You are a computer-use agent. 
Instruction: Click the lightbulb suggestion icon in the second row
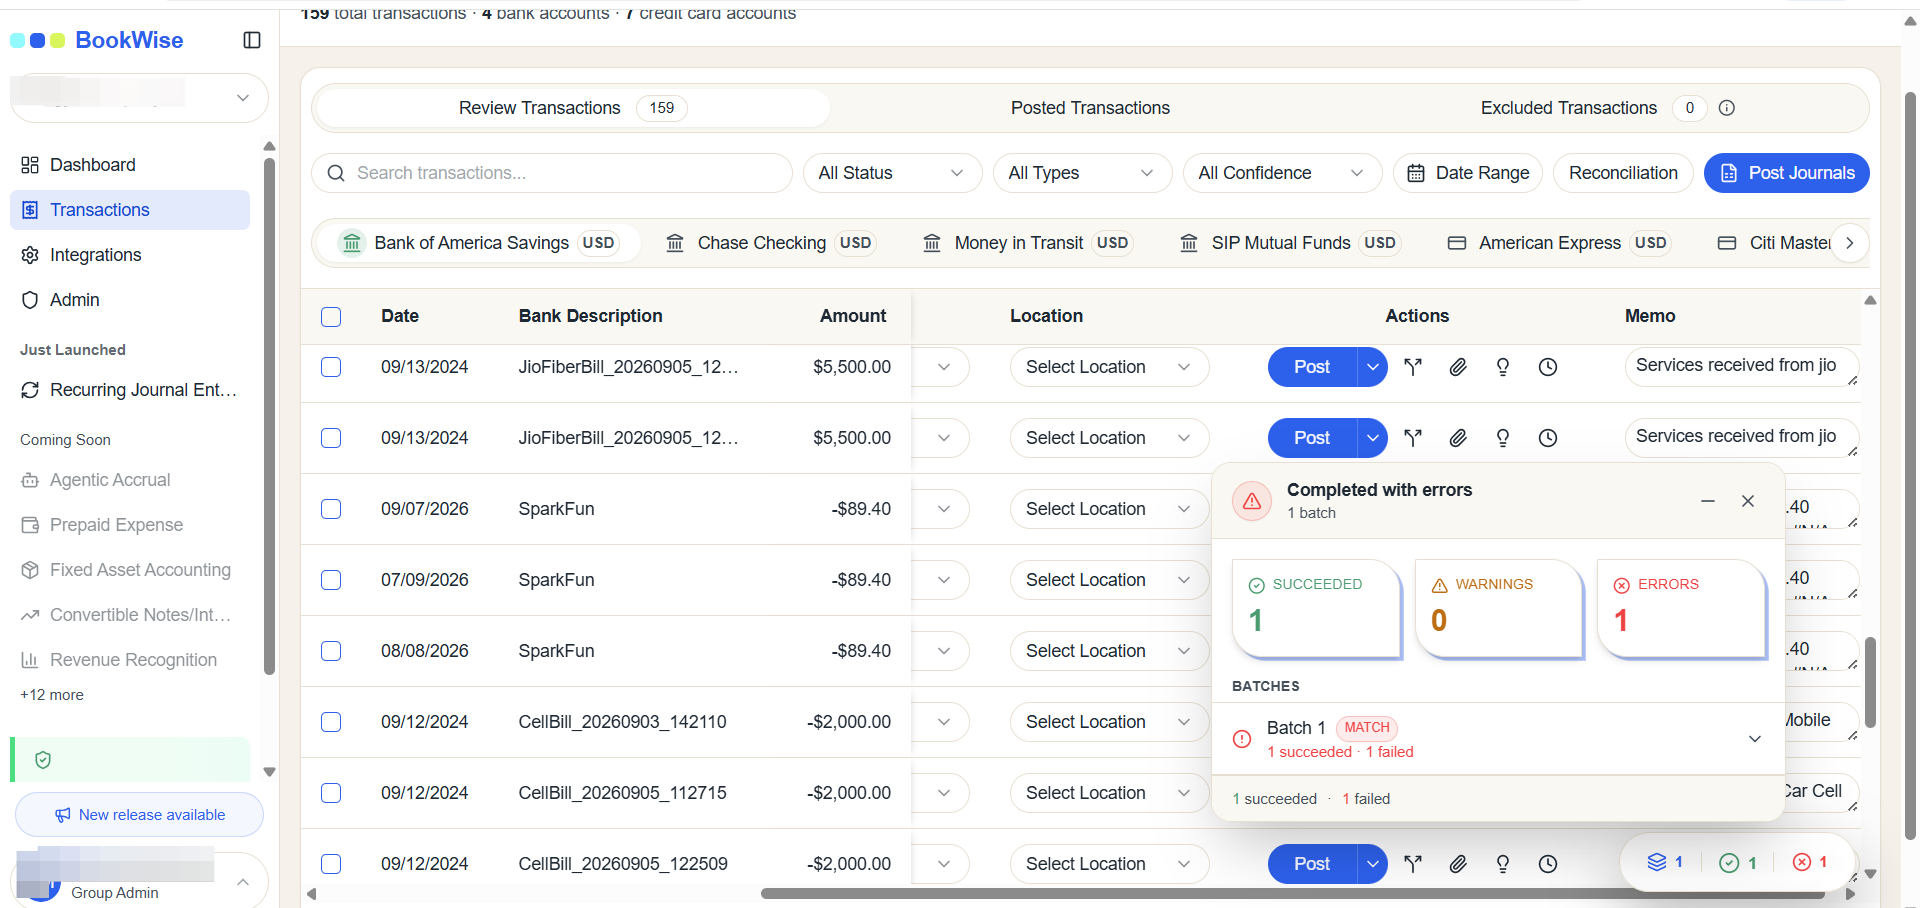click(1502, 438)
